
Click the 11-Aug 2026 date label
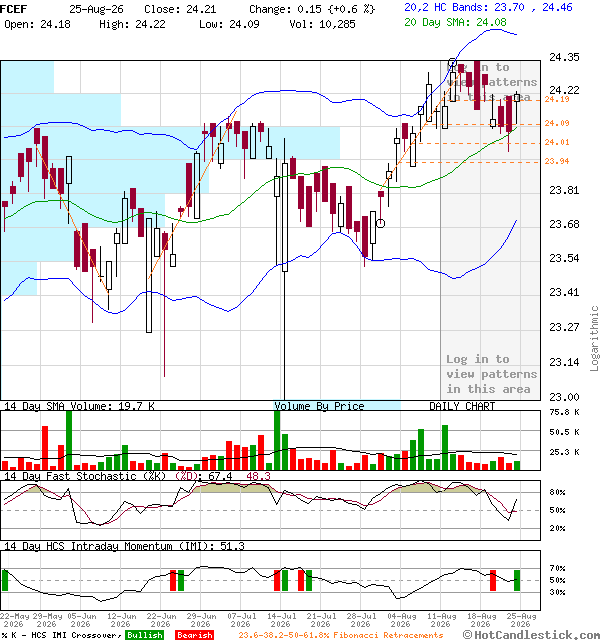pos(442,620)
